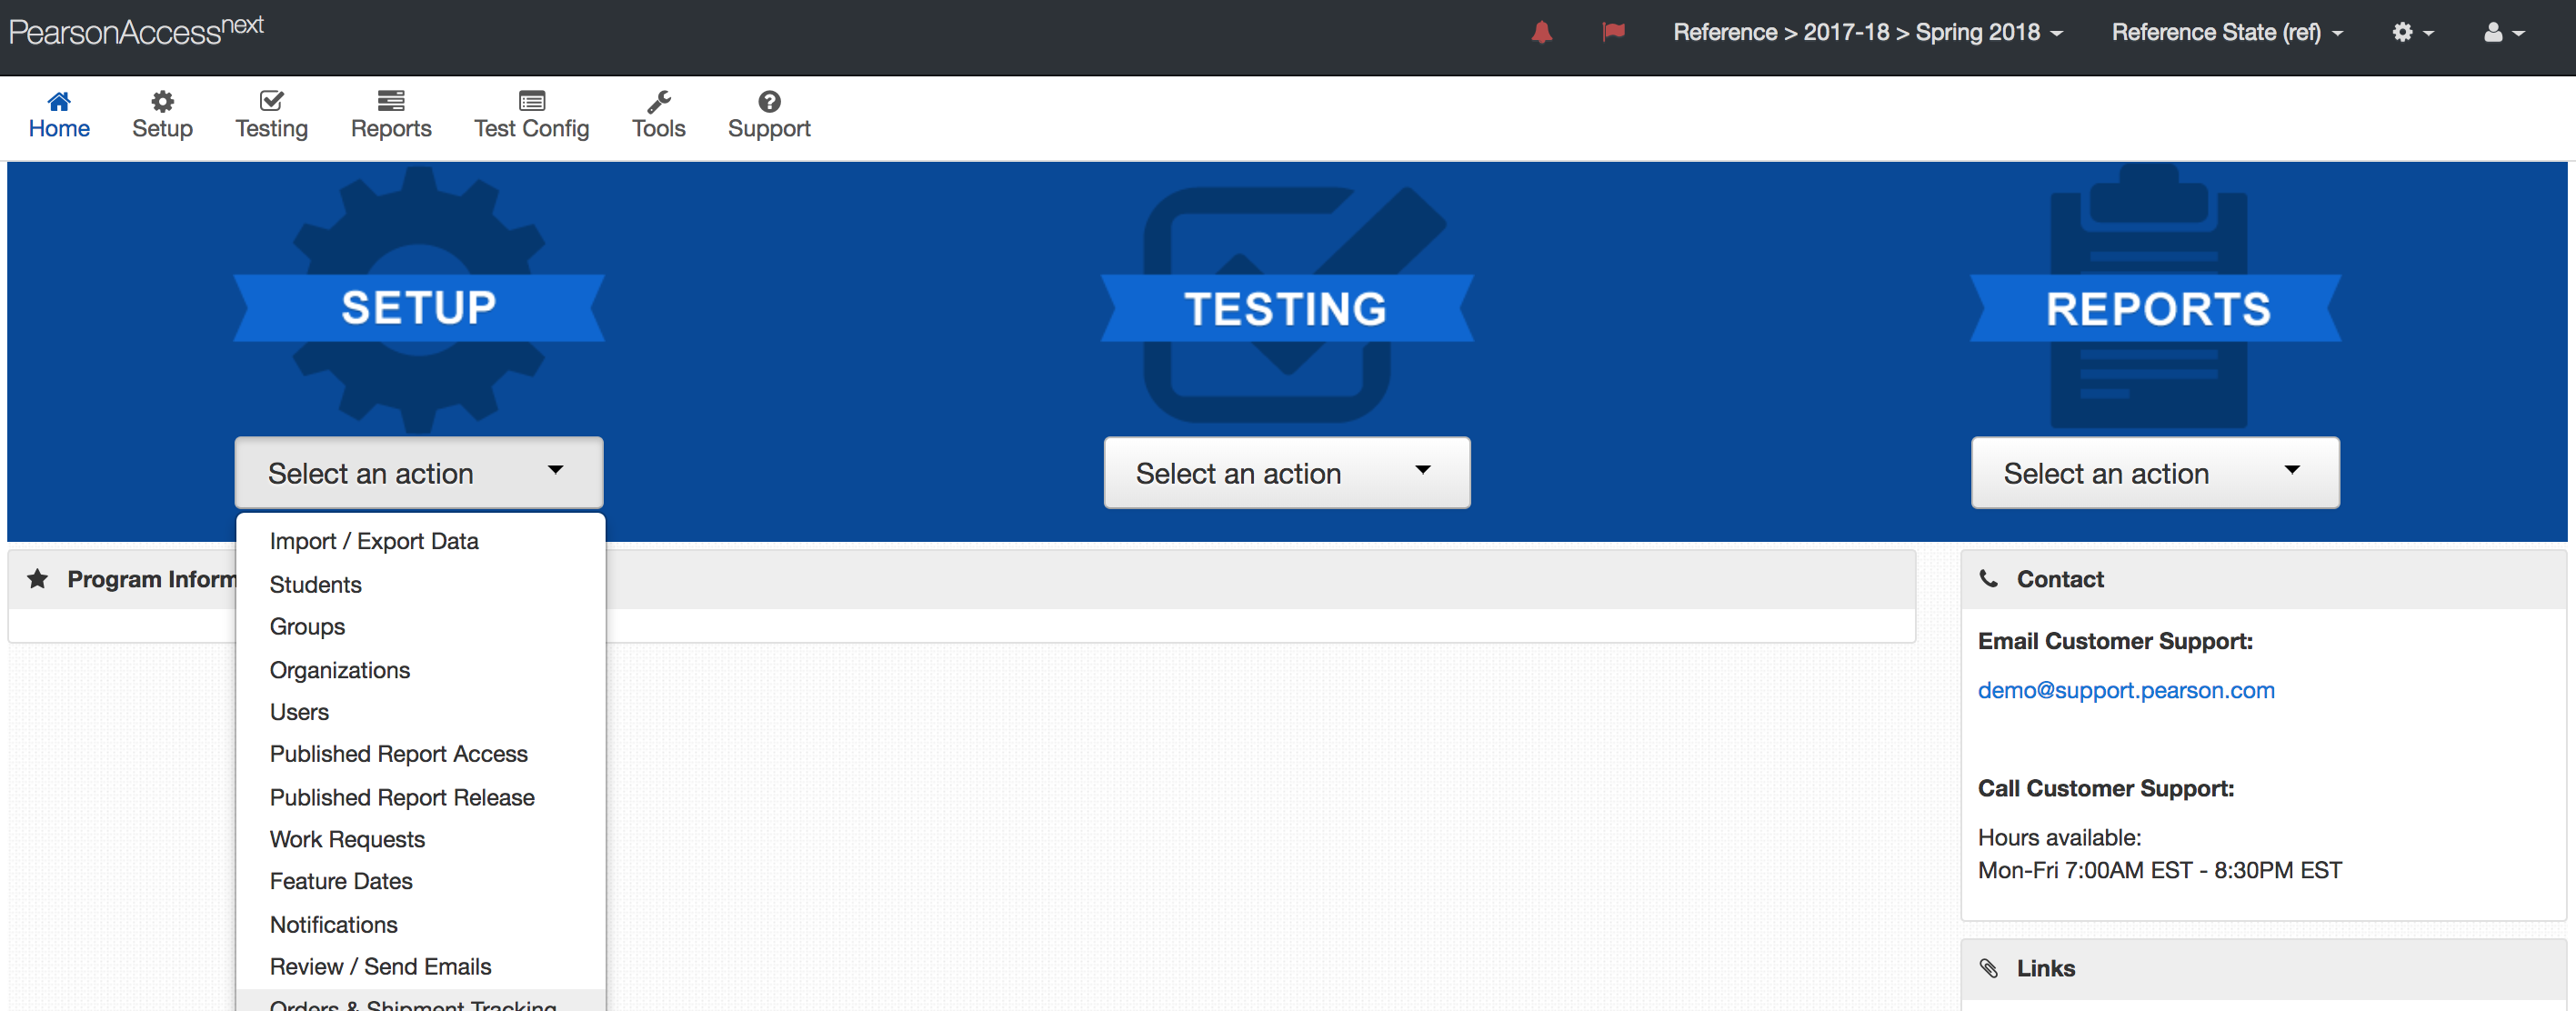The height and width of the screenshot is (1011, 2576).
Task: Click the Test Config icon
Action: pyautogui.click(x=531, y=101)
